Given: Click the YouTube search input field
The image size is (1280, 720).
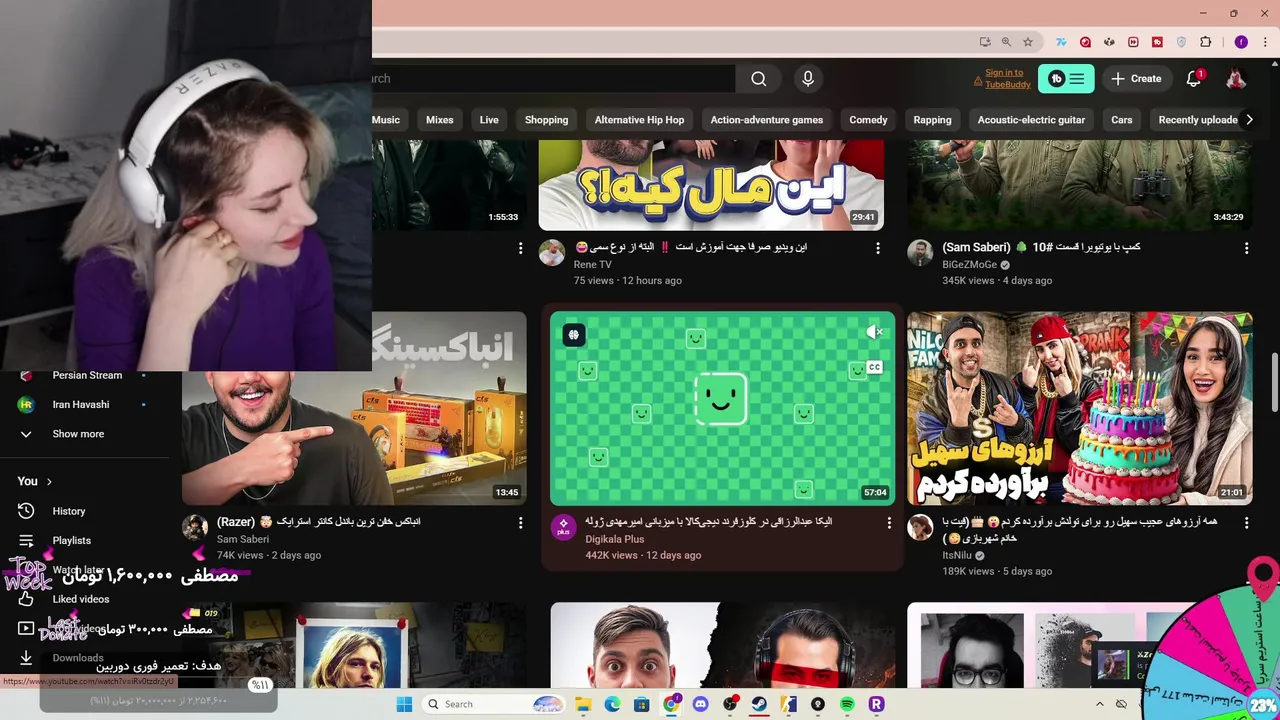Looking at the screenshot, I should tap(553, 79).
